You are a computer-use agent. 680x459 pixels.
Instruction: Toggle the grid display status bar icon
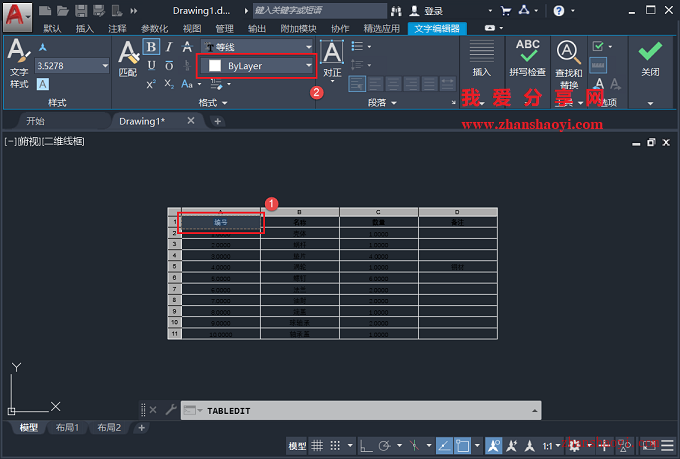(317, 446)
